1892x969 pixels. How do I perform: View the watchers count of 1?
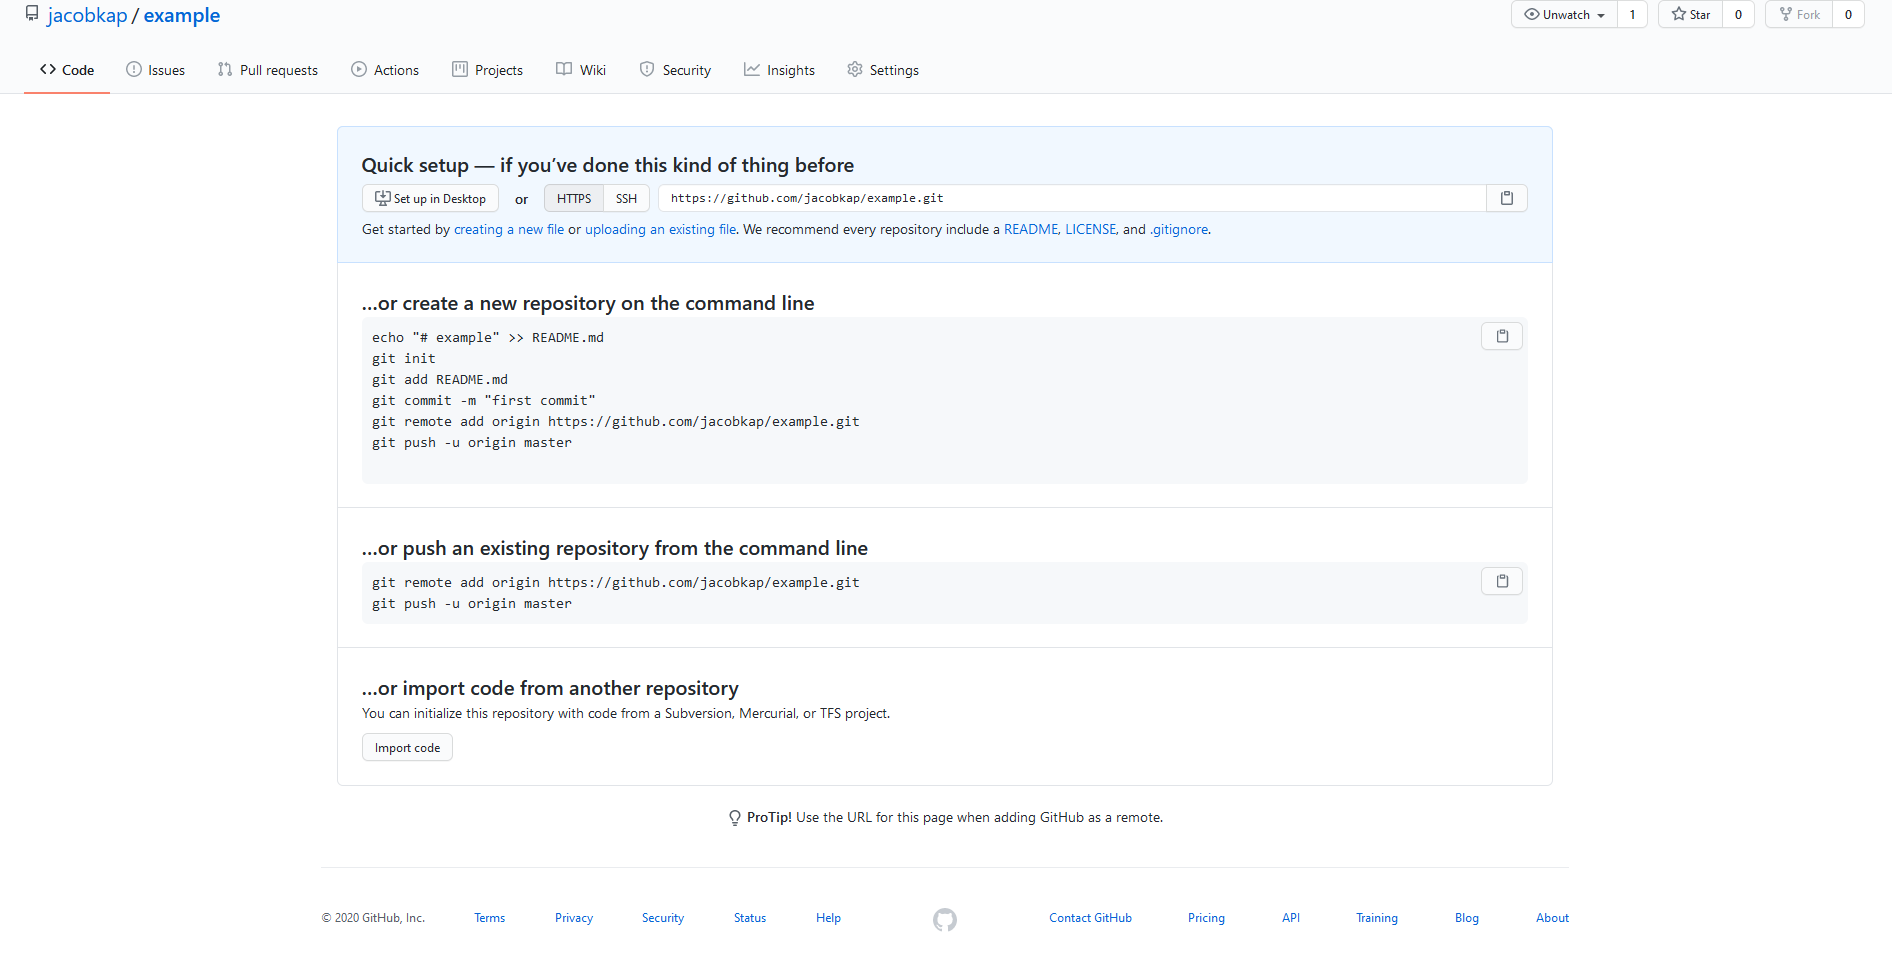(1632, 14)
